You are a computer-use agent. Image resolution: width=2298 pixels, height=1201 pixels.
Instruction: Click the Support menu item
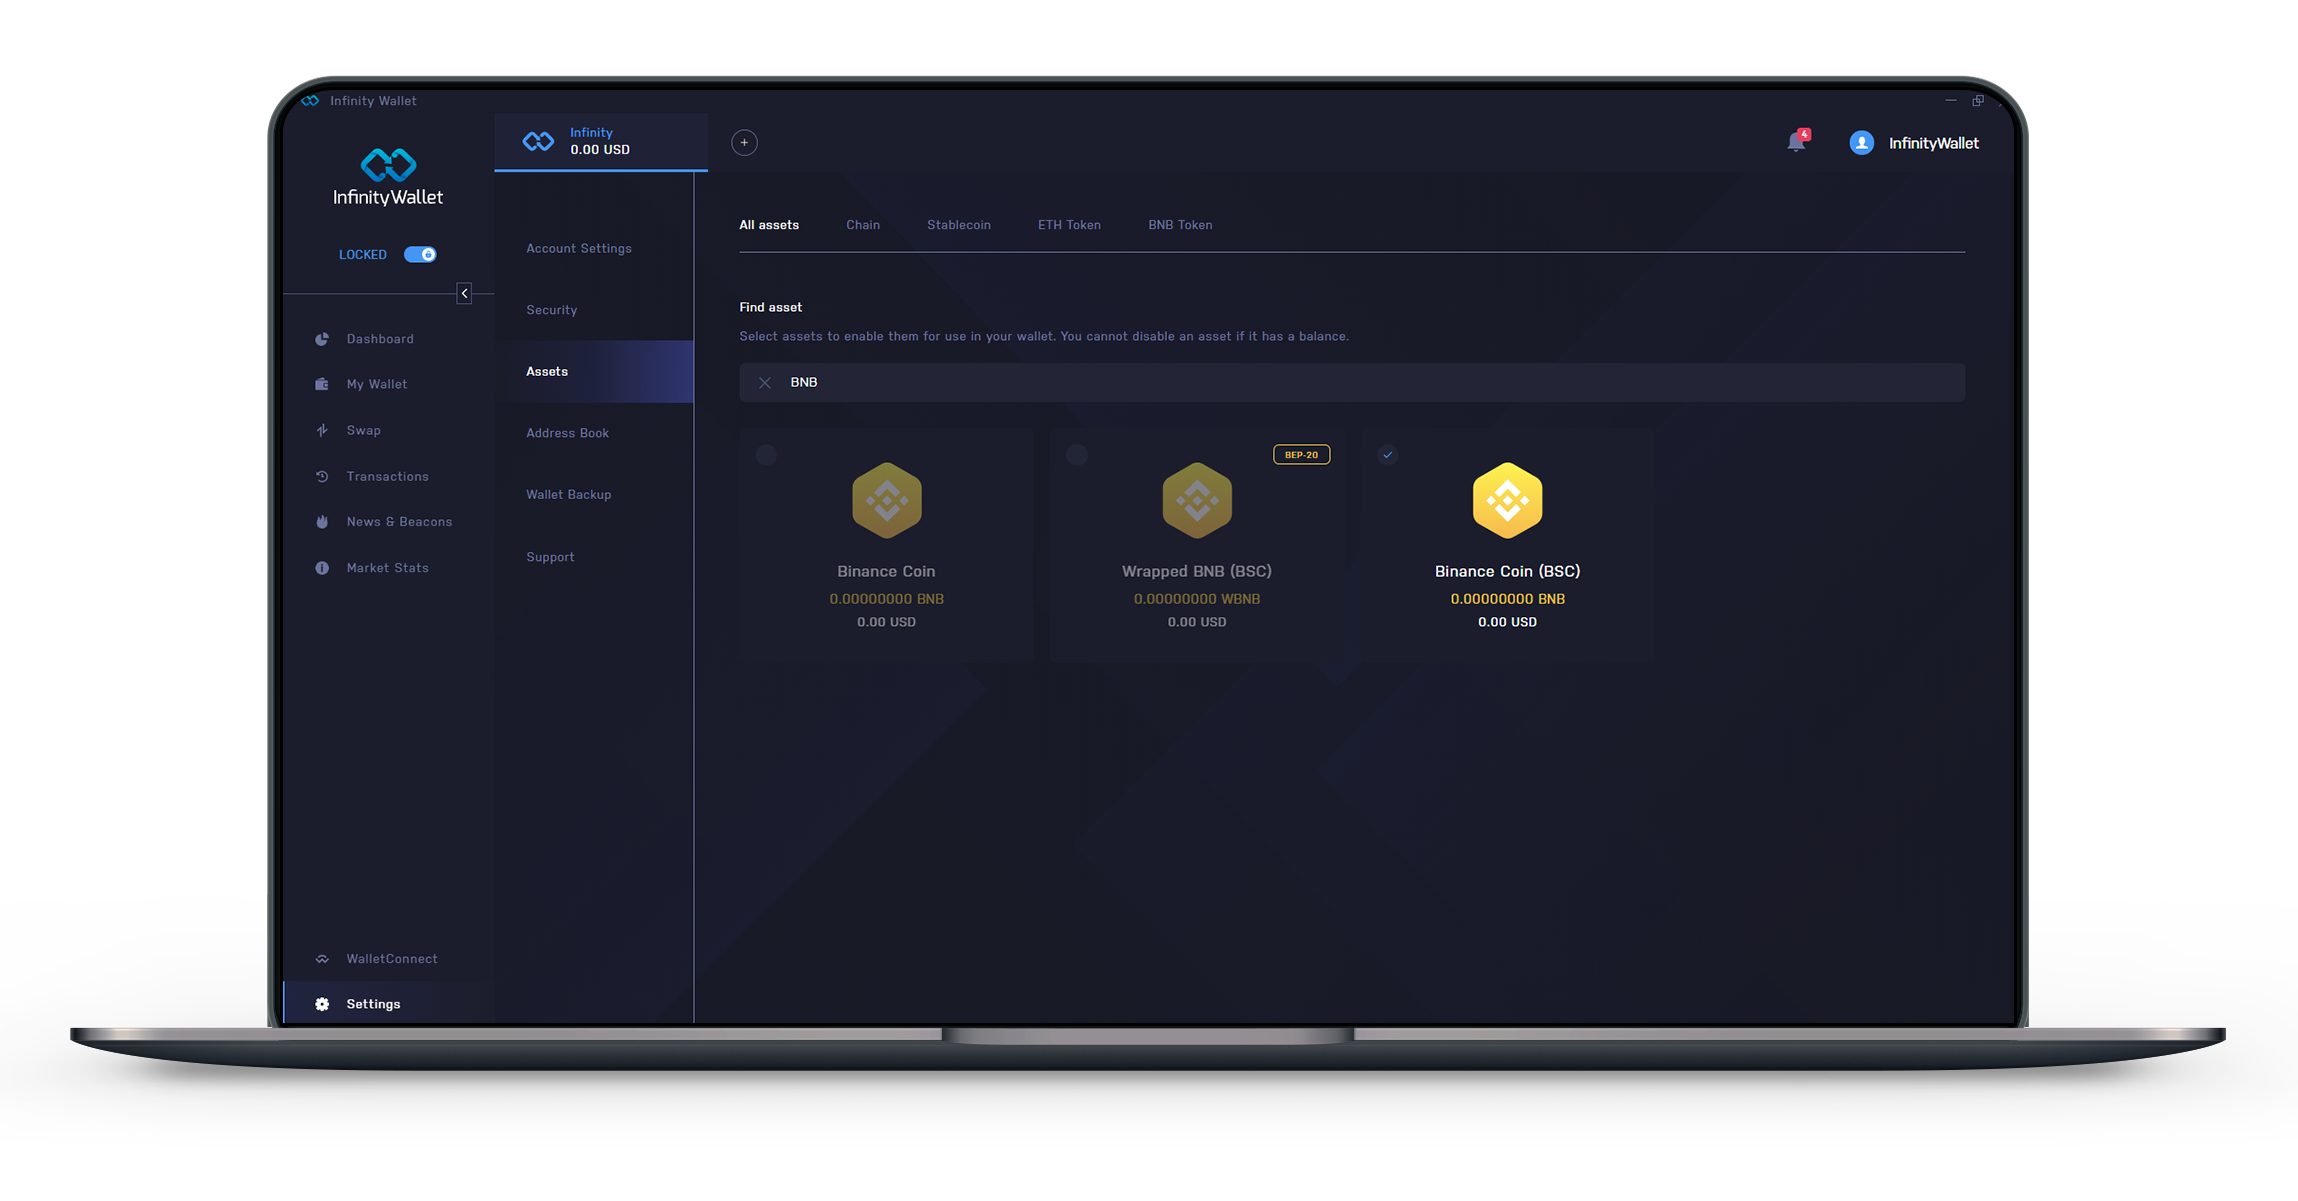click(550, 555)
